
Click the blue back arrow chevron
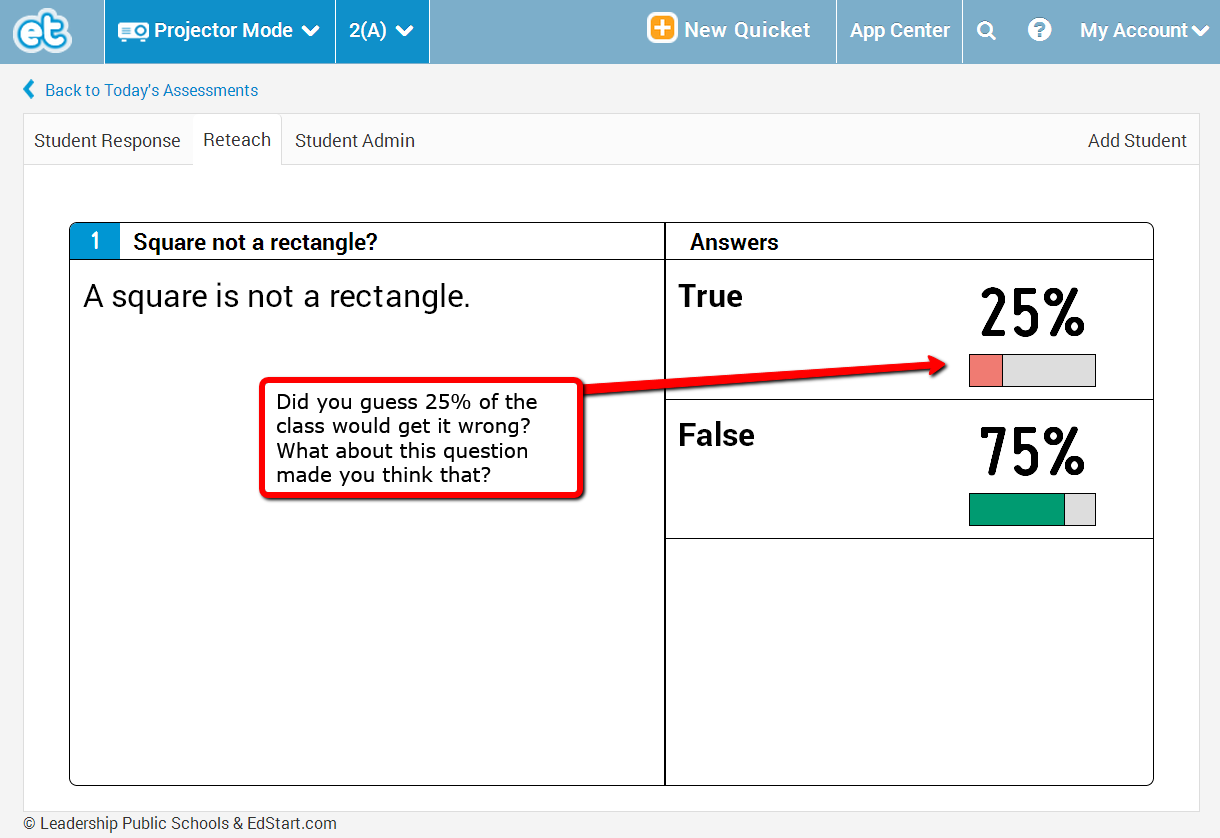point(29,90)
